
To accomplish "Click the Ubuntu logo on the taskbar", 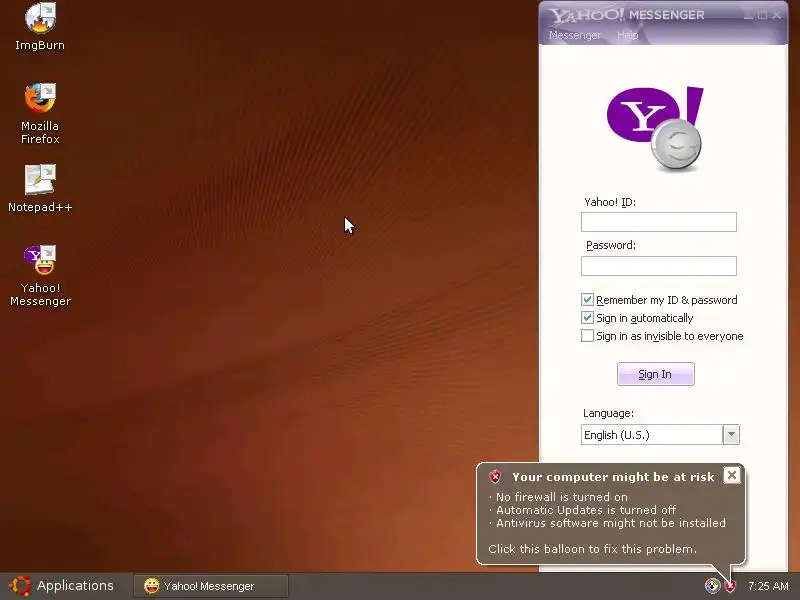I will 20,586.
